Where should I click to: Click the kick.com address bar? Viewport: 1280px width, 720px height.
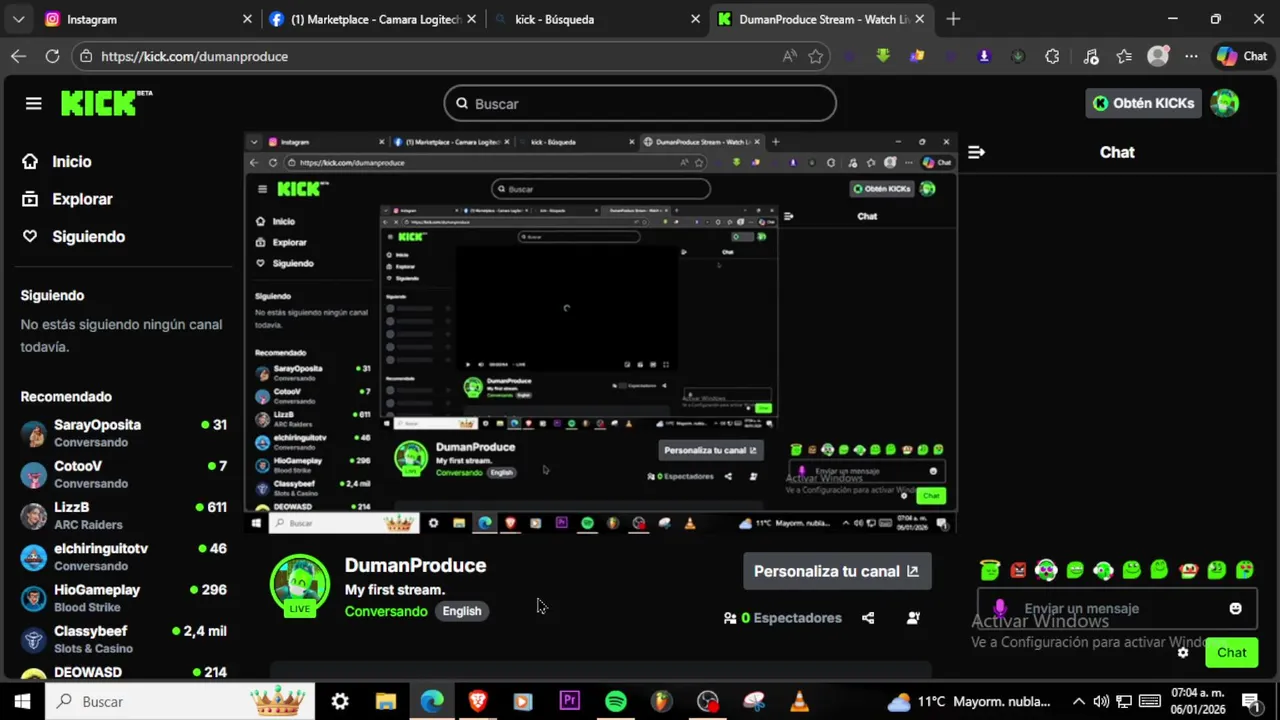point(430,56)
